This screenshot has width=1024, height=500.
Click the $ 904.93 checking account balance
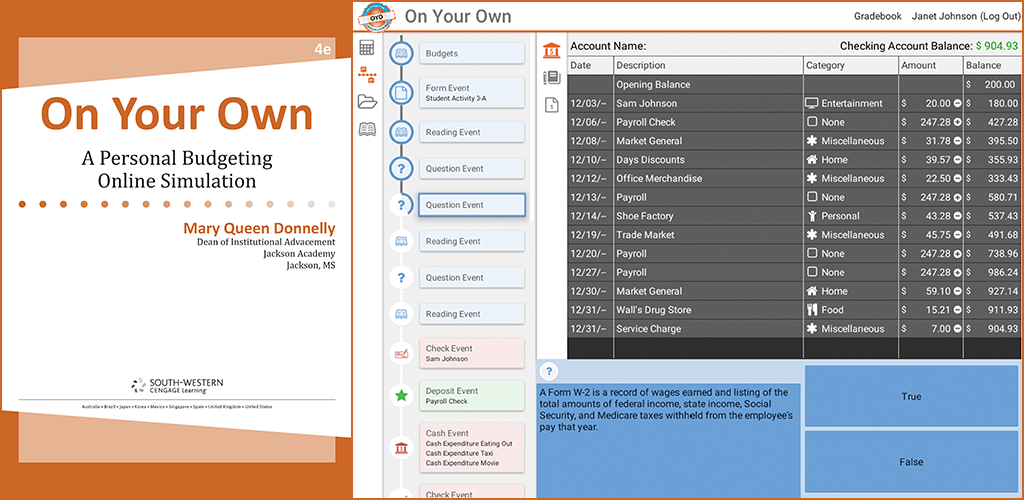(997, 46)
